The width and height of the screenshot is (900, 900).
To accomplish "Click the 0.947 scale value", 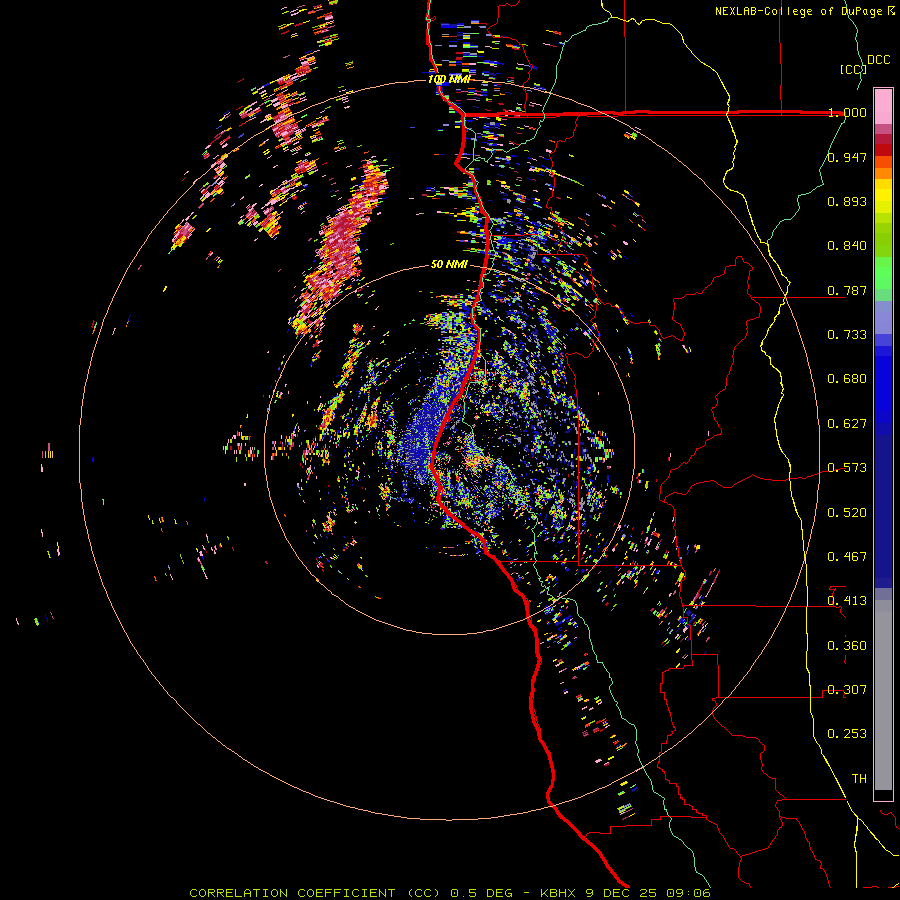I will click(847, 157).
